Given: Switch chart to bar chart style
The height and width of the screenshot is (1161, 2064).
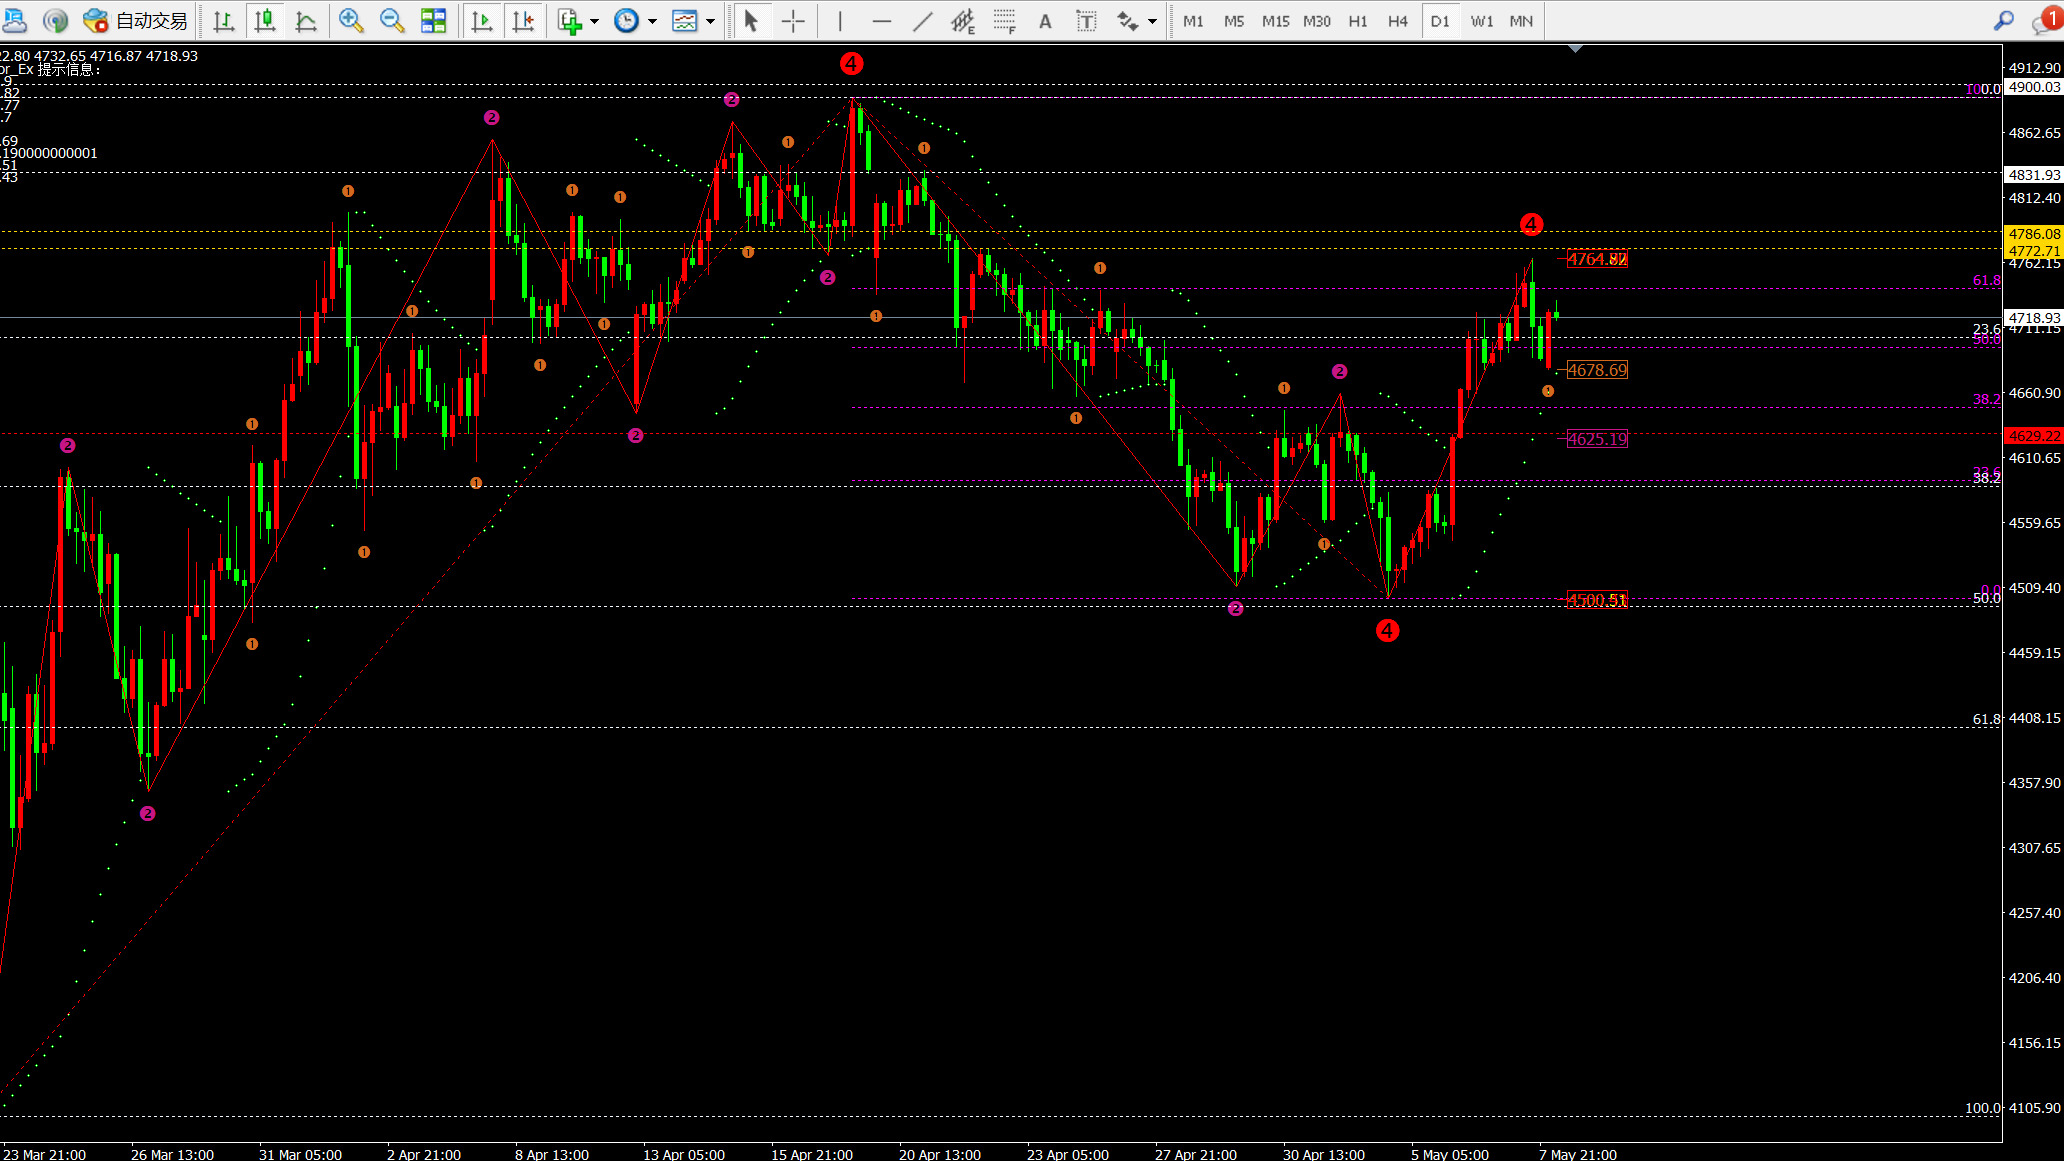Looking at the screenshot, I should (224, 20).
